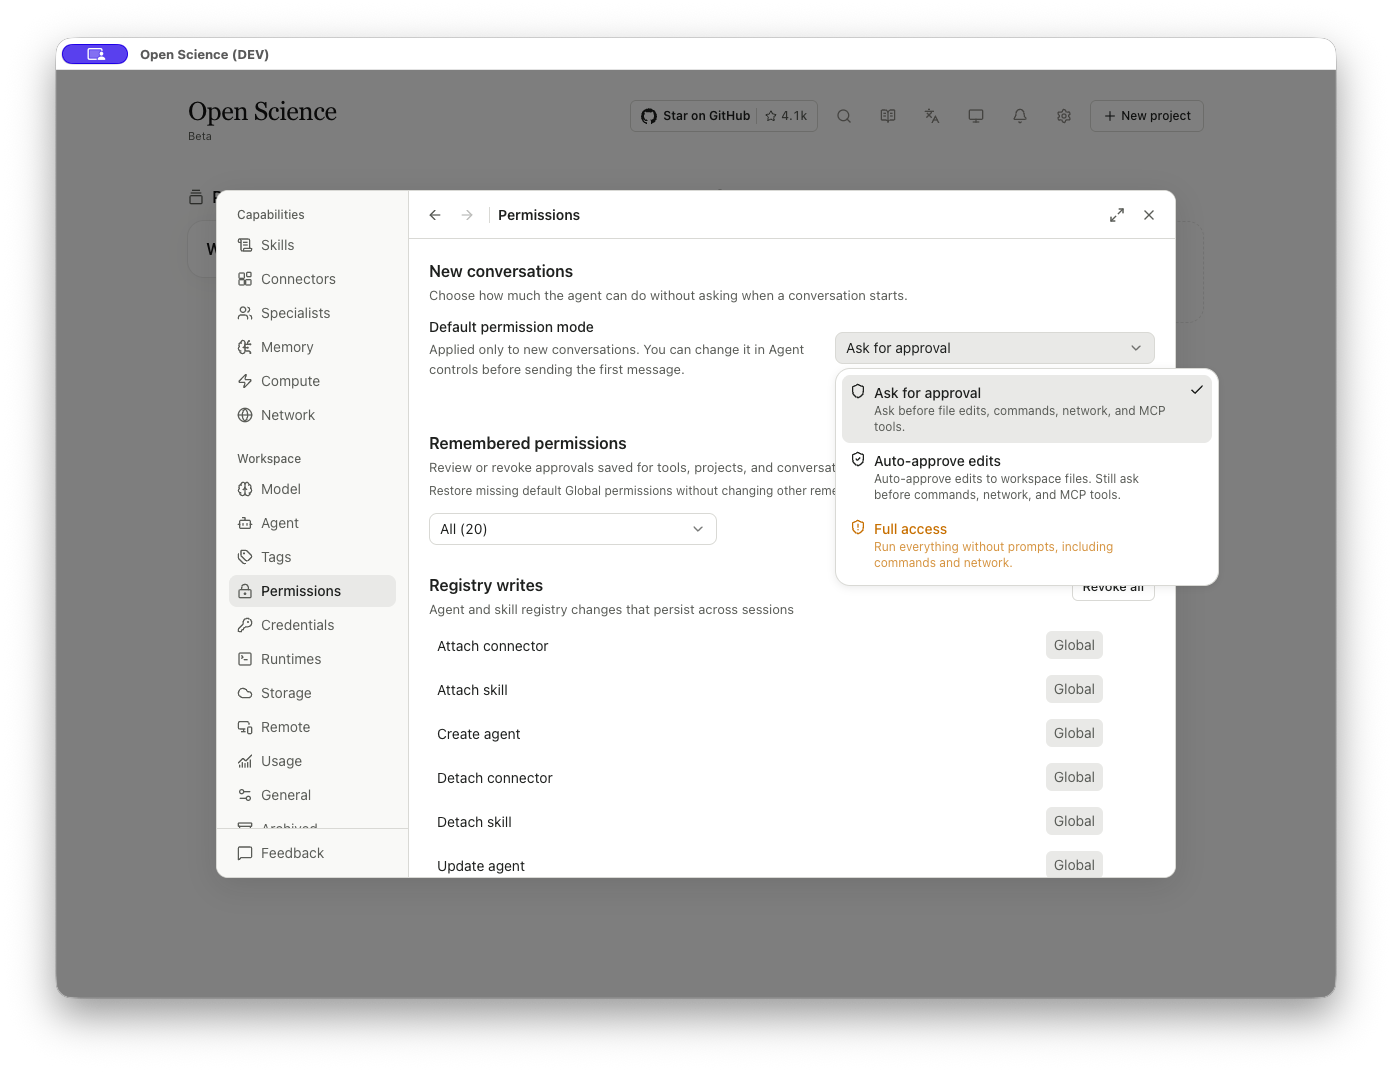Go back with the left arrow

[435, 215]
